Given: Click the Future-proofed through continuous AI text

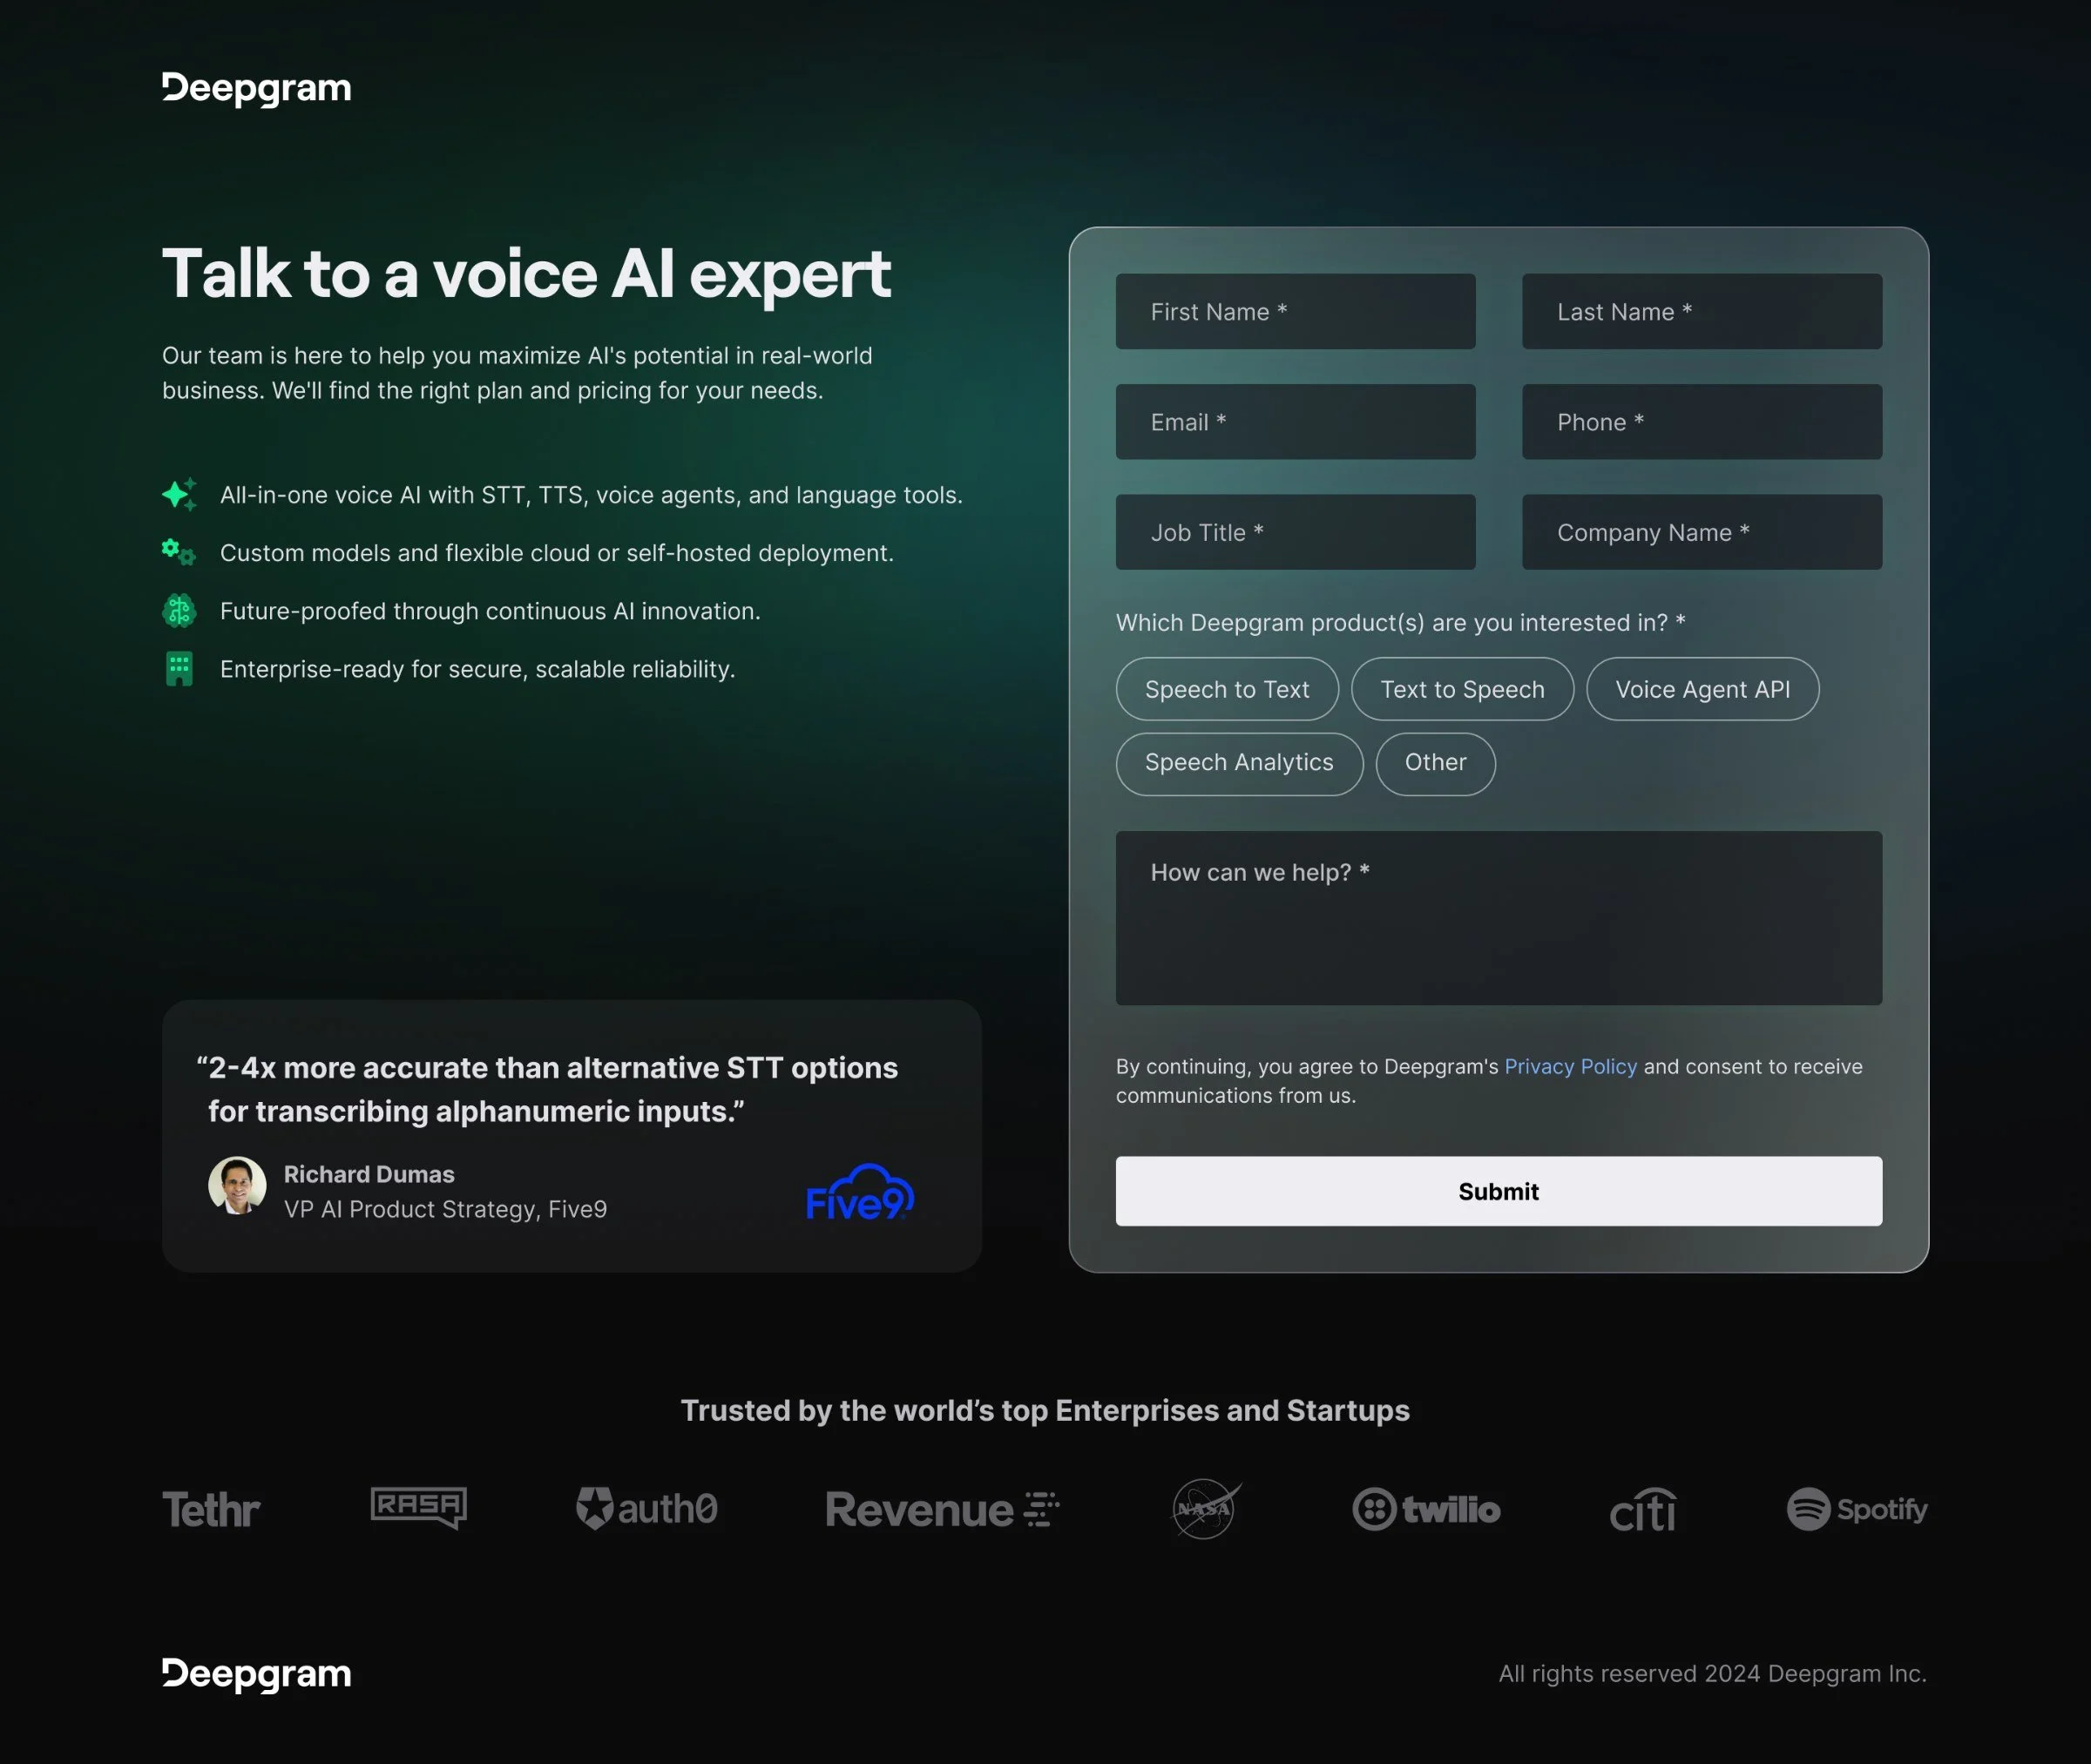Looking at the screenshot, I should pyautogui.click(x=490, y=611).
